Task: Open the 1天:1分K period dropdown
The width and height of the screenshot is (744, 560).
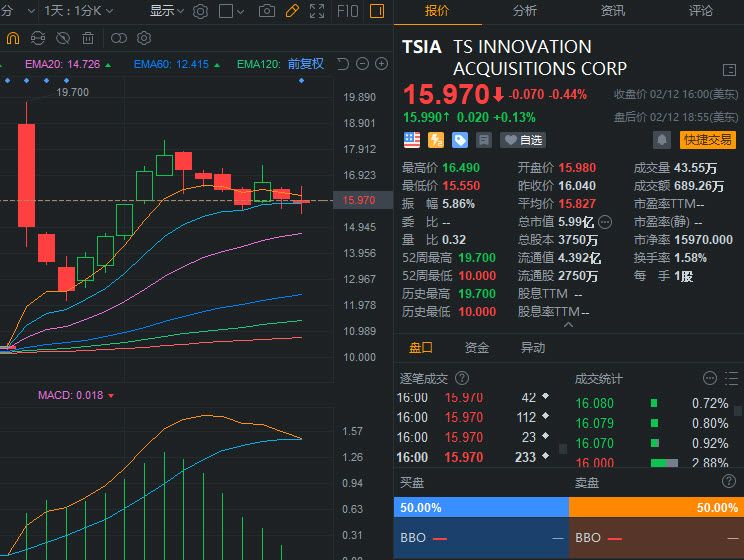Action: (x=79, y=11)
